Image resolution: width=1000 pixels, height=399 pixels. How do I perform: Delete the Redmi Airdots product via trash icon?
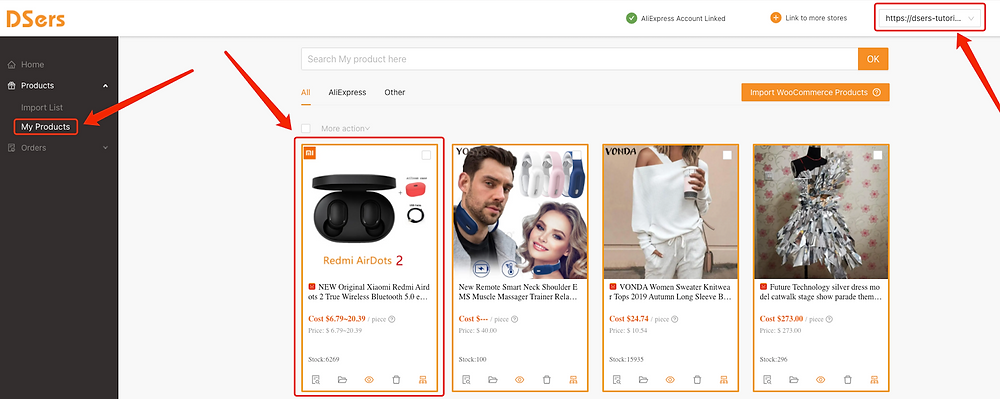tap(396, 379)
